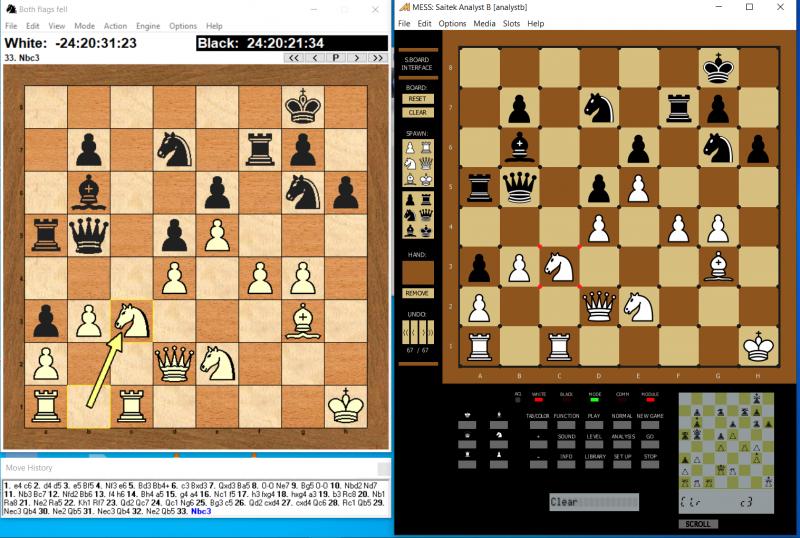Click the white knight on square c3 in MESS

[x=558, y=265]
